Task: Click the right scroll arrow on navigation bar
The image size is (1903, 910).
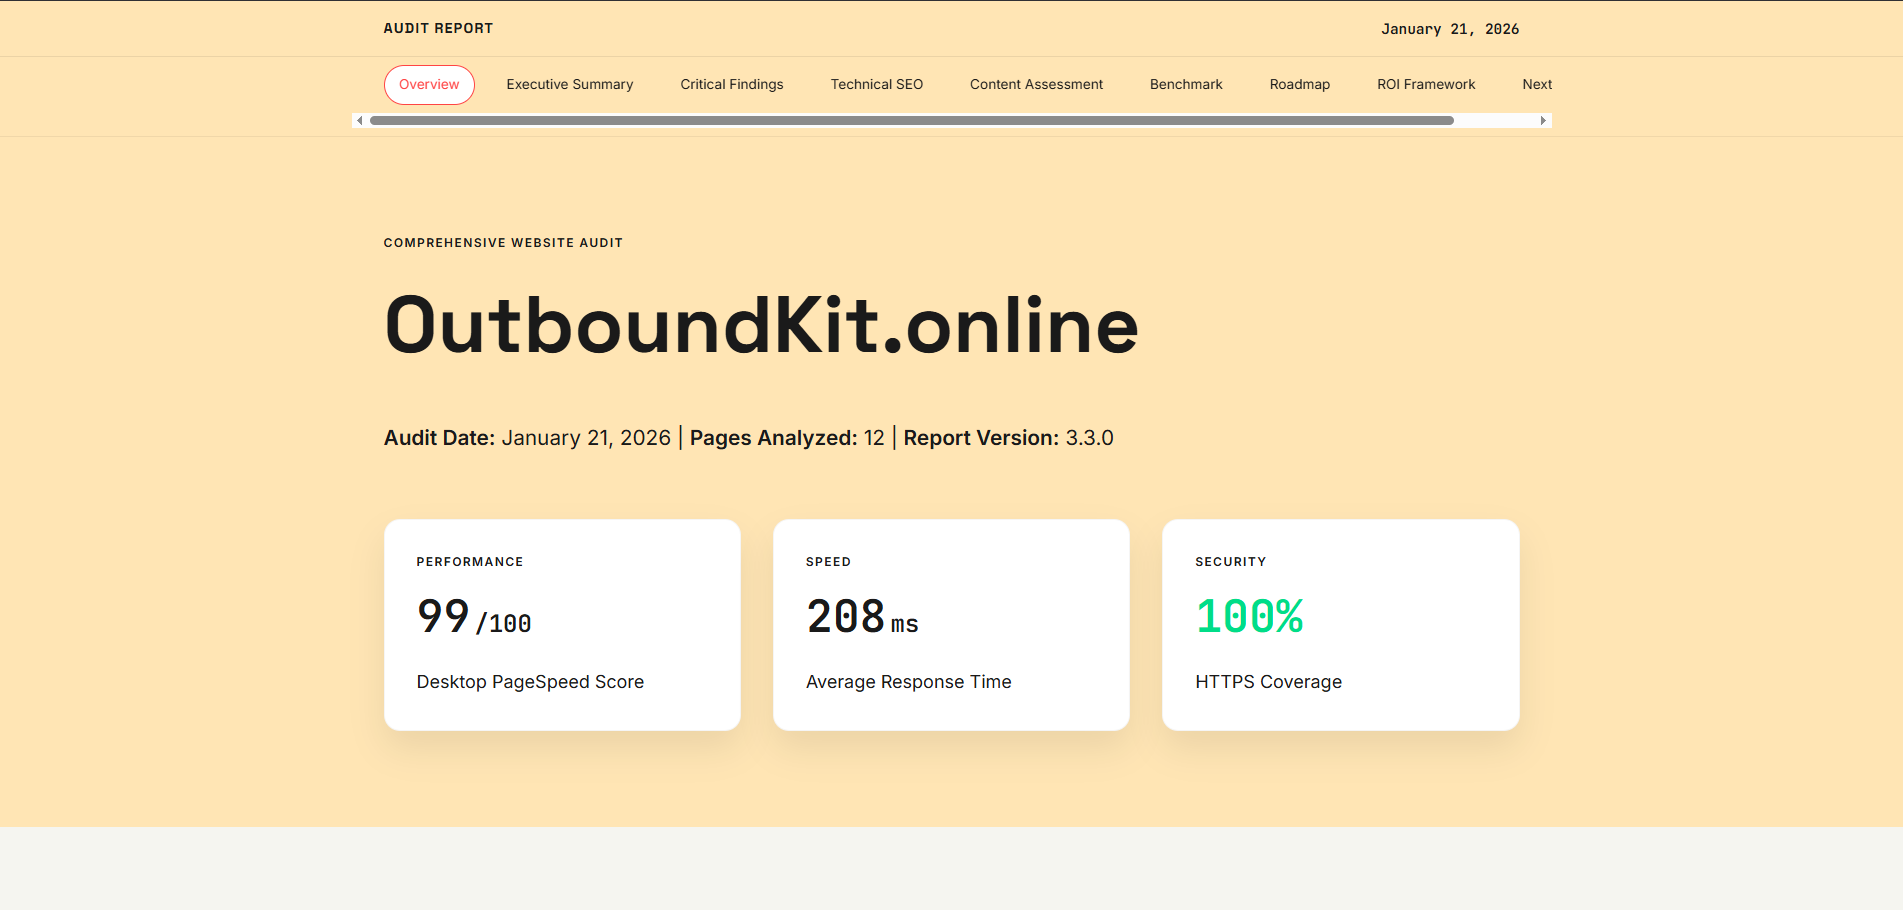Action: click(x=1543, y=120)
